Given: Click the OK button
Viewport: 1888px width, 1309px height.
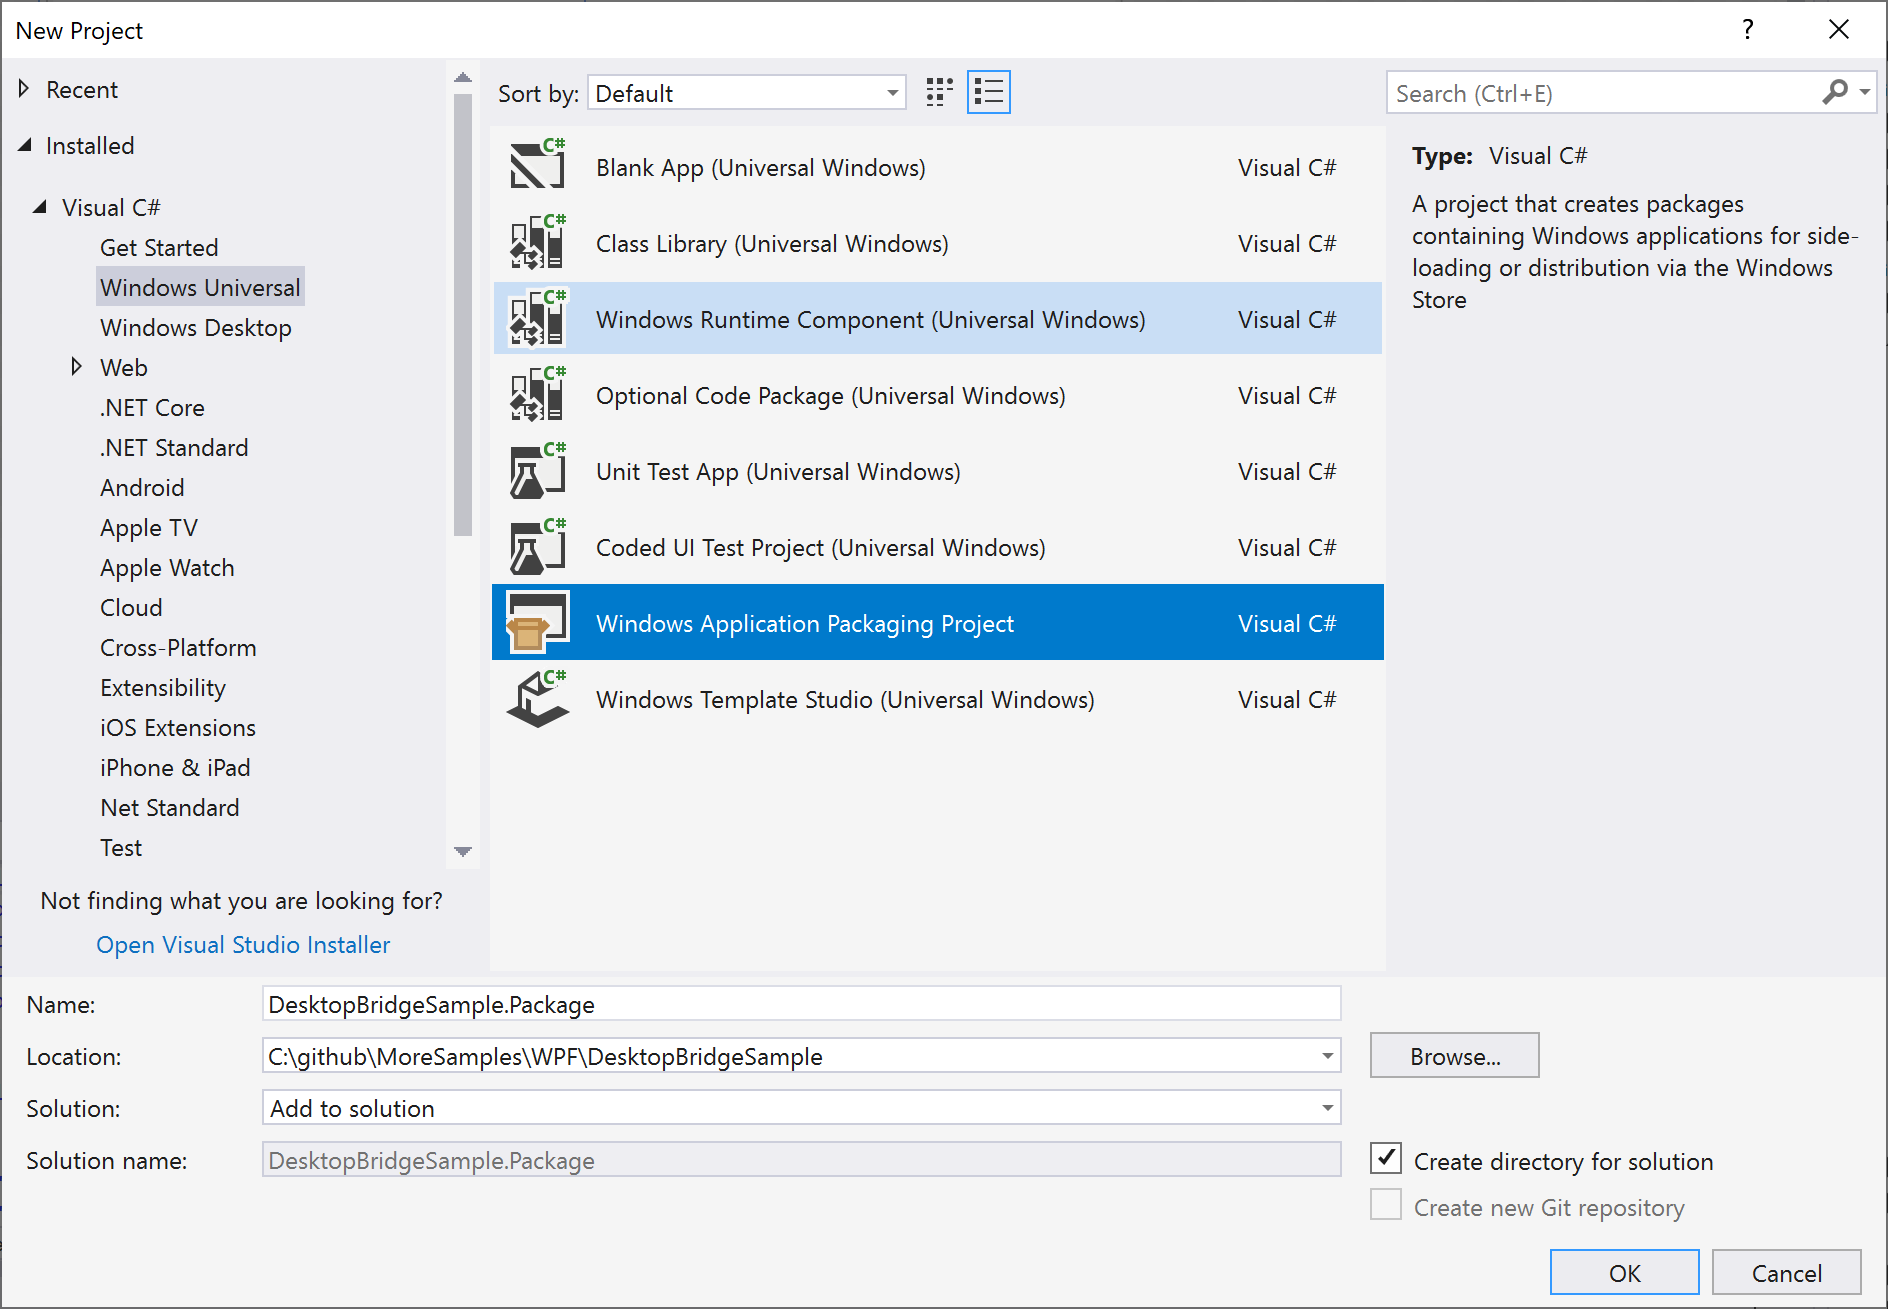Looking at the screenshot, I should [1624, 1272].
